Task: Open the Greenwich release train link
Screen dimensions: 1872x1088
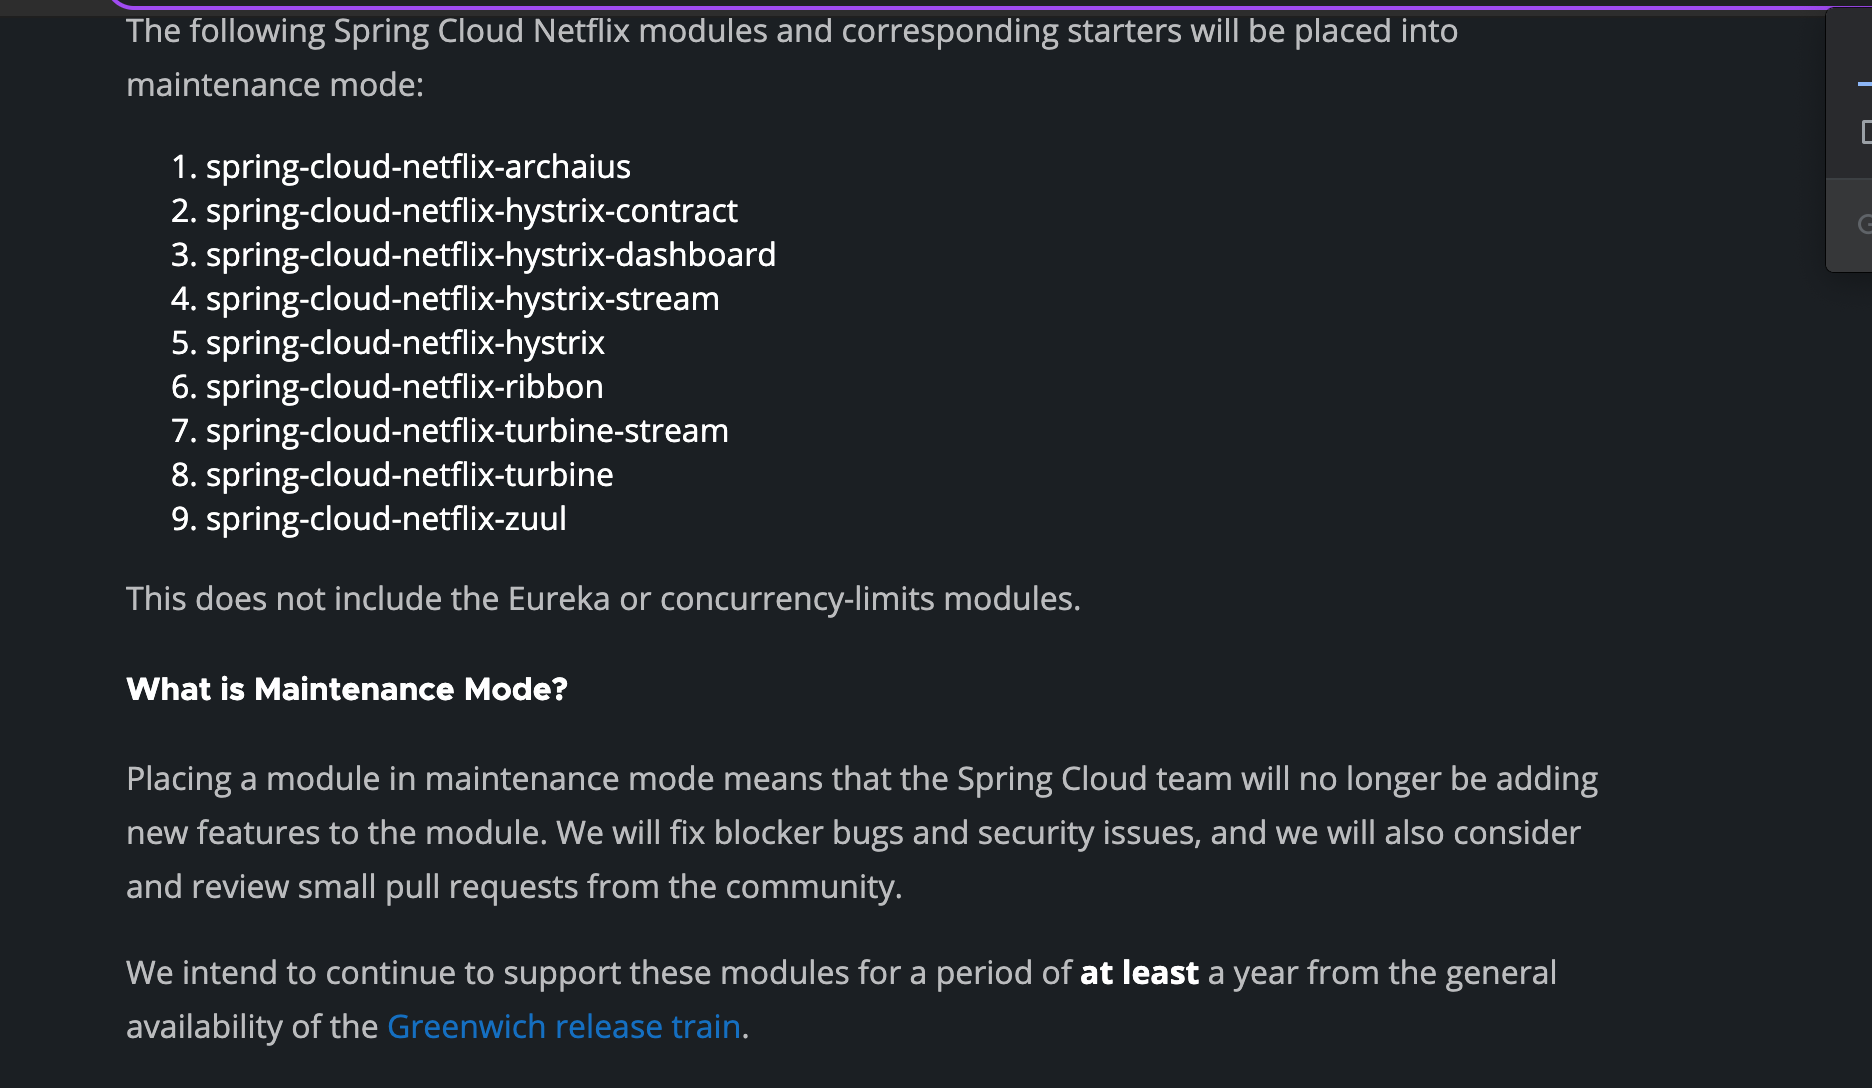Action: coord(564,1027)
